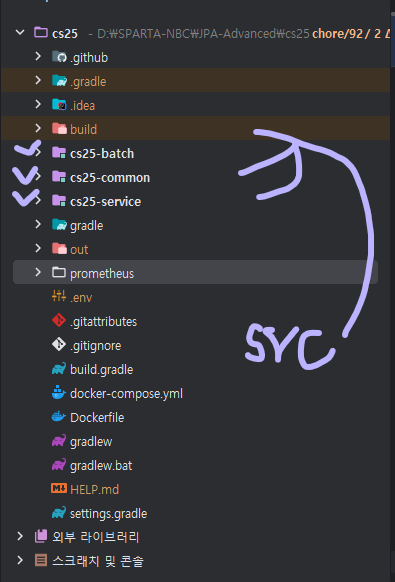Expand the prometheus folder

click(38, 273)
